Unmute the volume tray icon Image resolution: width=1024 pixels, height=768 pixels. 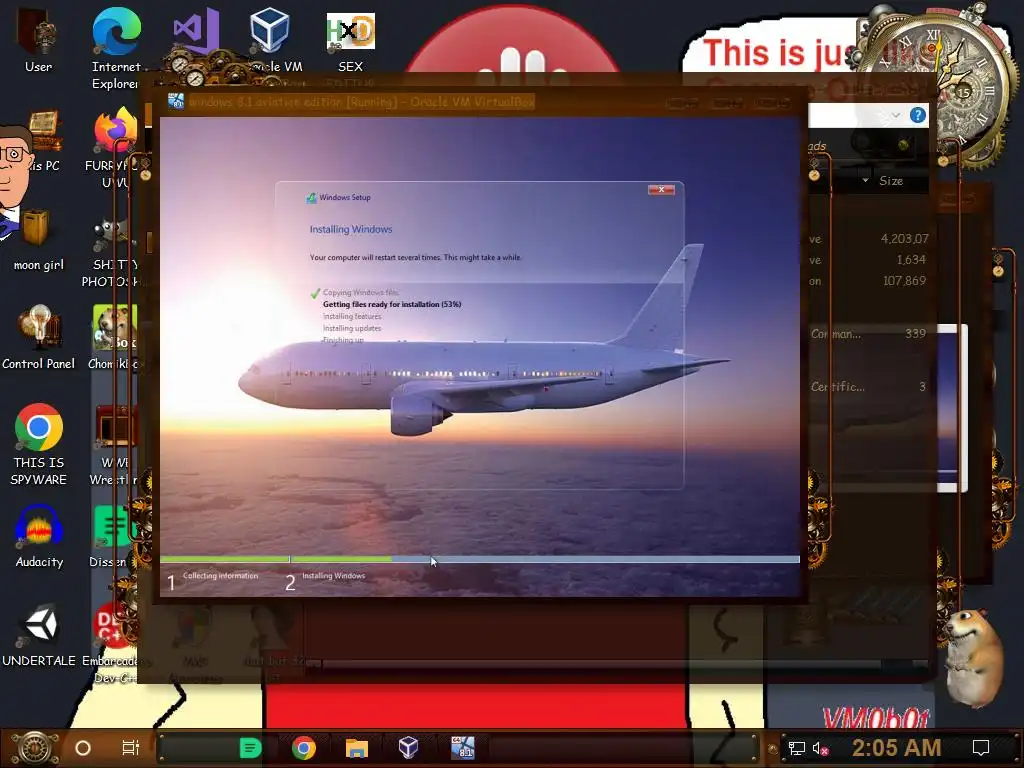pyautogui.click(x=820, y=748)
